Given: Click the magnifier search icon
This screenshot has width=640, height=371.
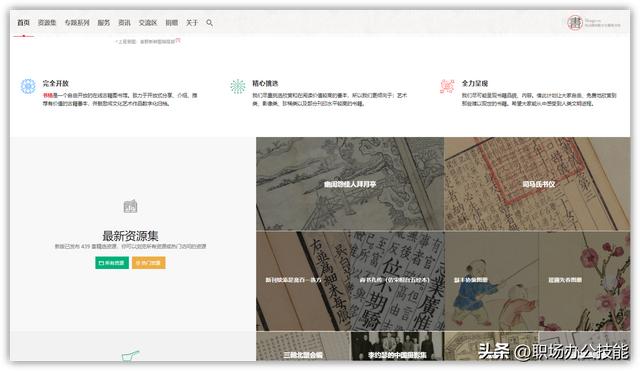Looking at the screenshot, I should pos(209,23).
